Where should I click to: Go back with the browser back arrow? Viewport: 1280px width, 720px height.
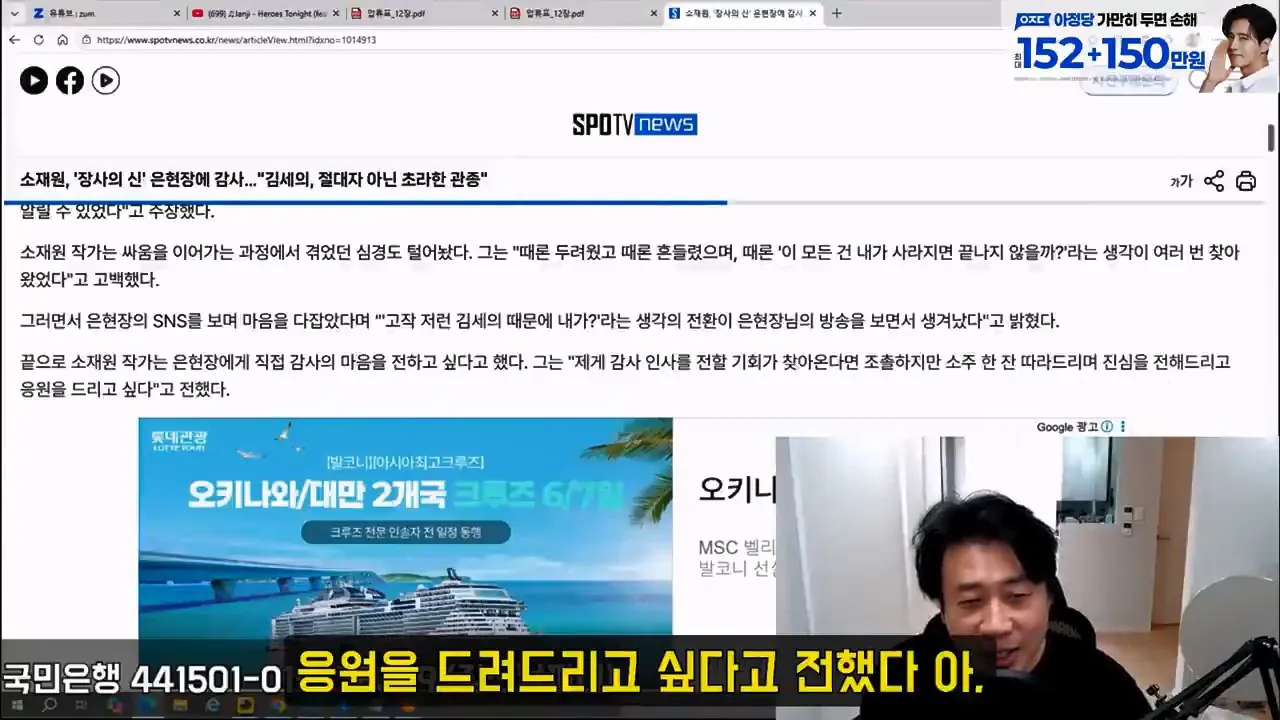[14, 40]
